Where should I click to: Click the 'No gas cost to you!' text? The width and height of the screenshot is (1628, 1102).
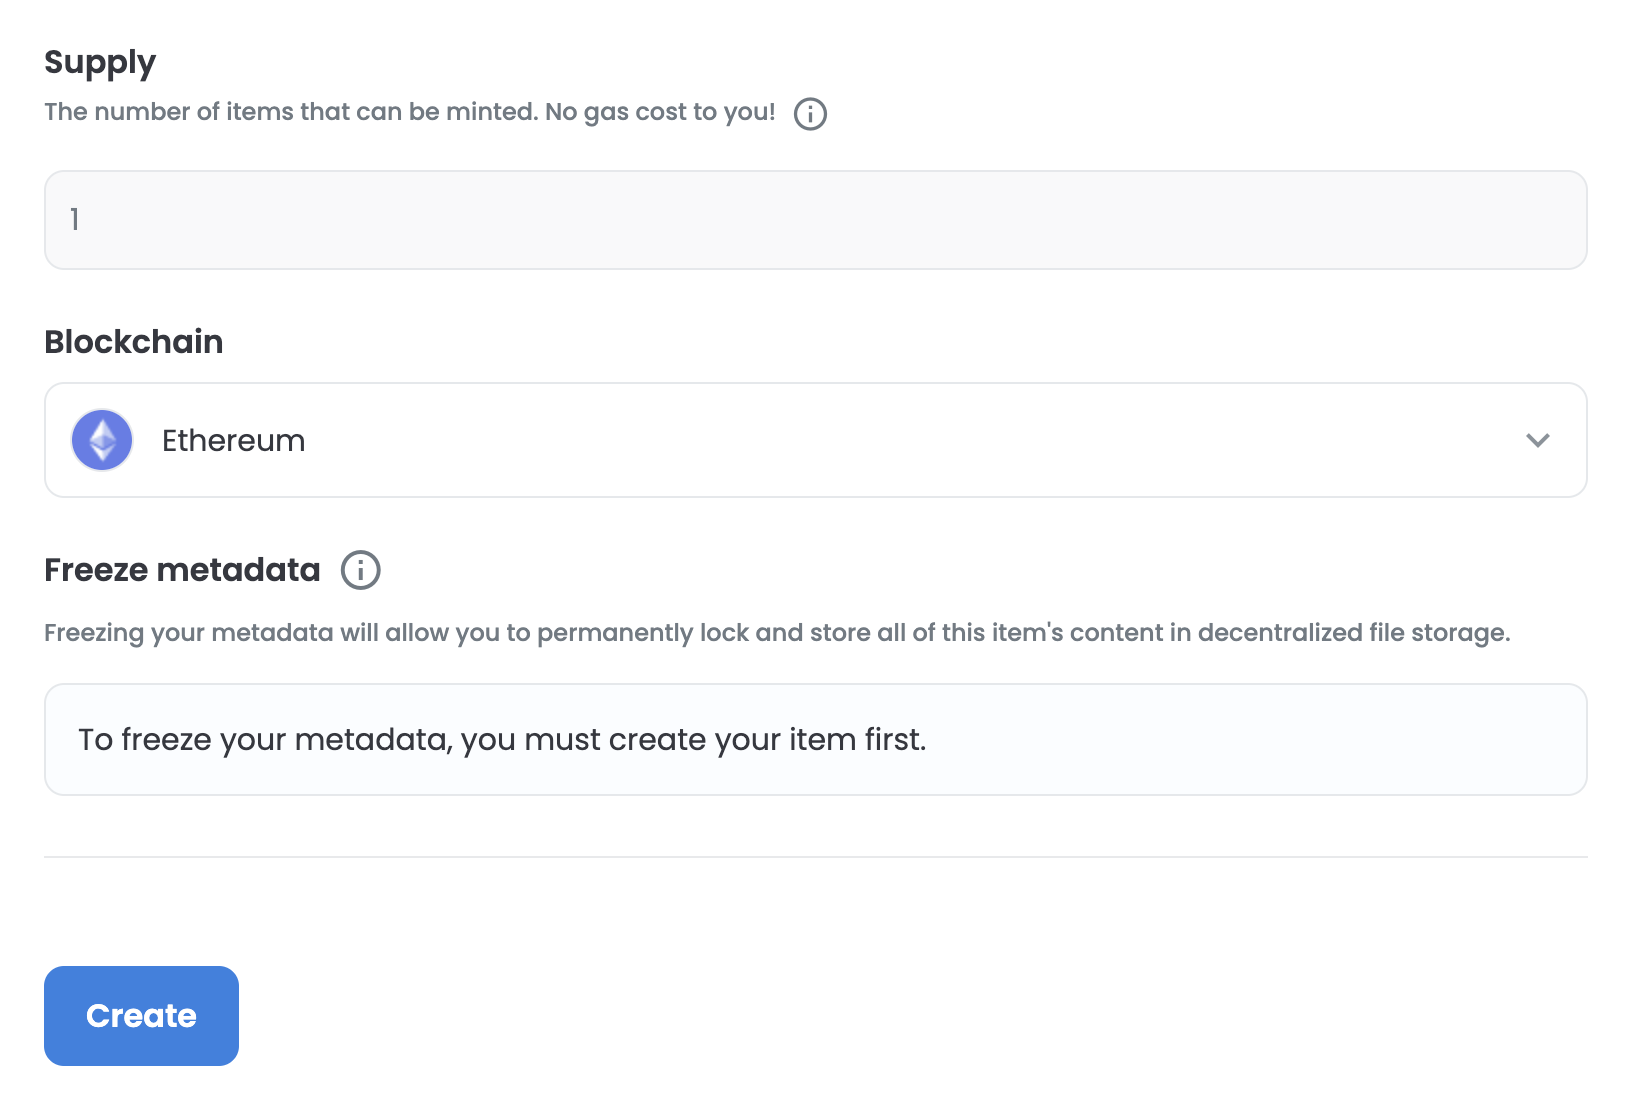[660, 112]
